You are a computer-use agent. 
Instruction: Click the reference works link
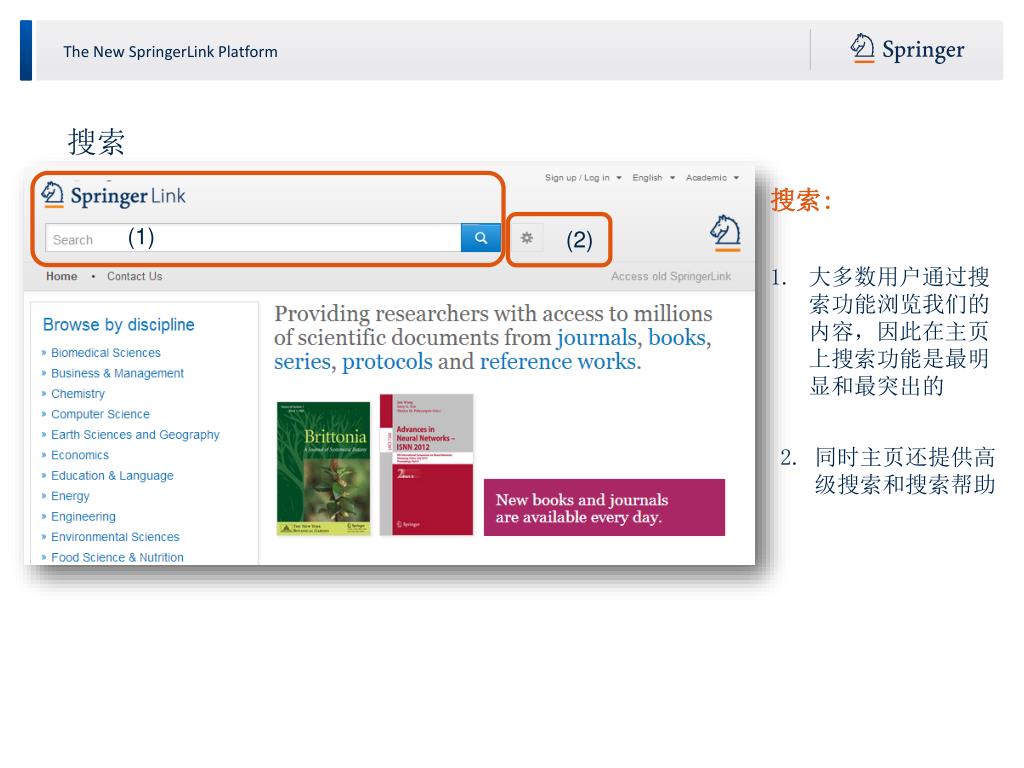558,362
